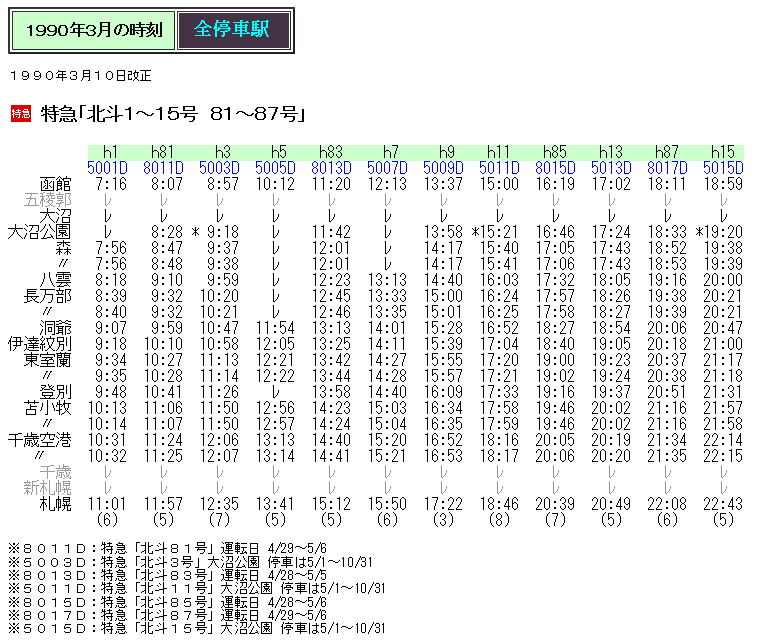Select the h81 column header
Screen dimensions: 760x641
pos(162,152)
